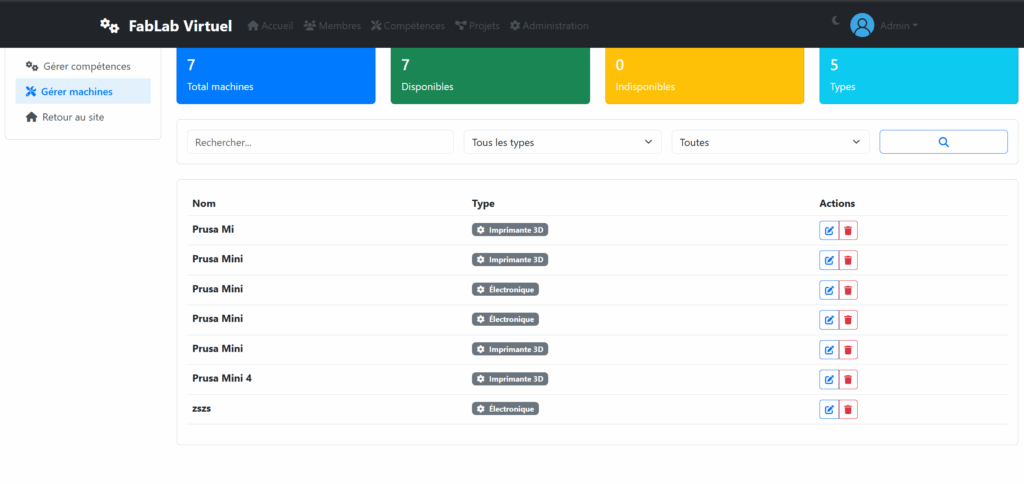This screenshot has width=1024, height=484.
Task: Edit the zszs machine
Action: point(829,410)
